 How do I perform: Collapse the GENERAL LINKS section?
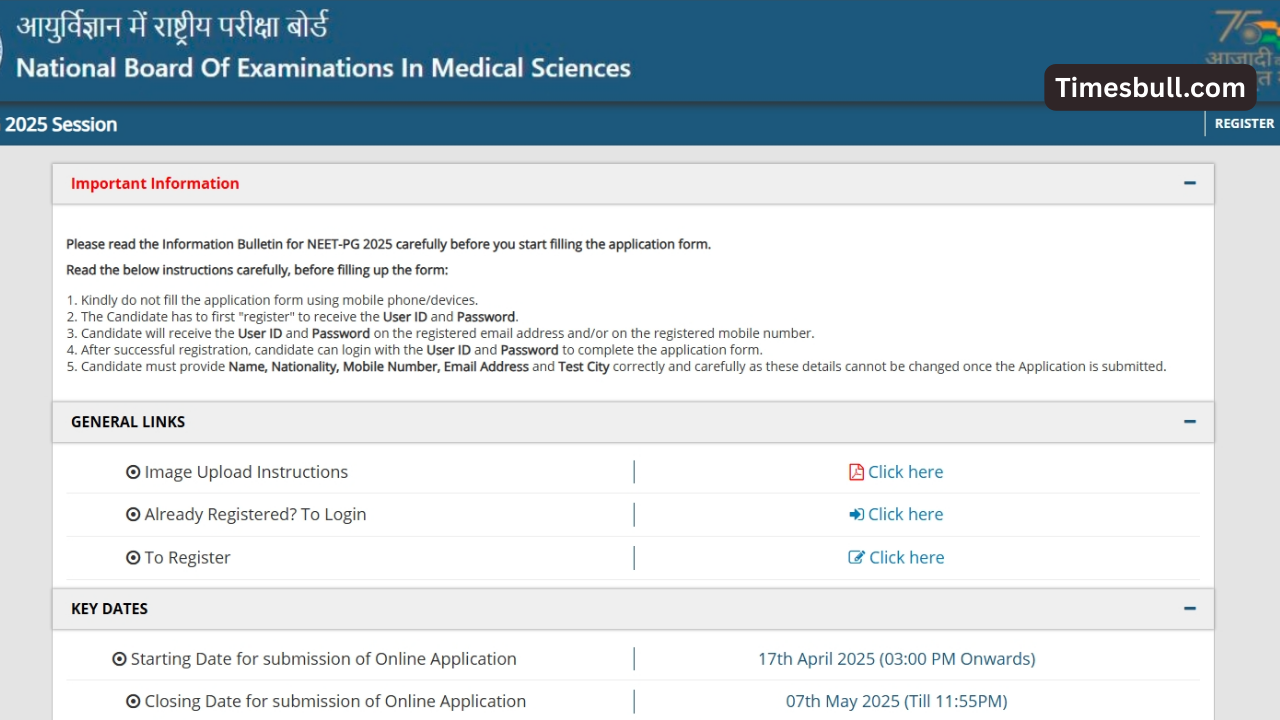[x=1189, y=422]
